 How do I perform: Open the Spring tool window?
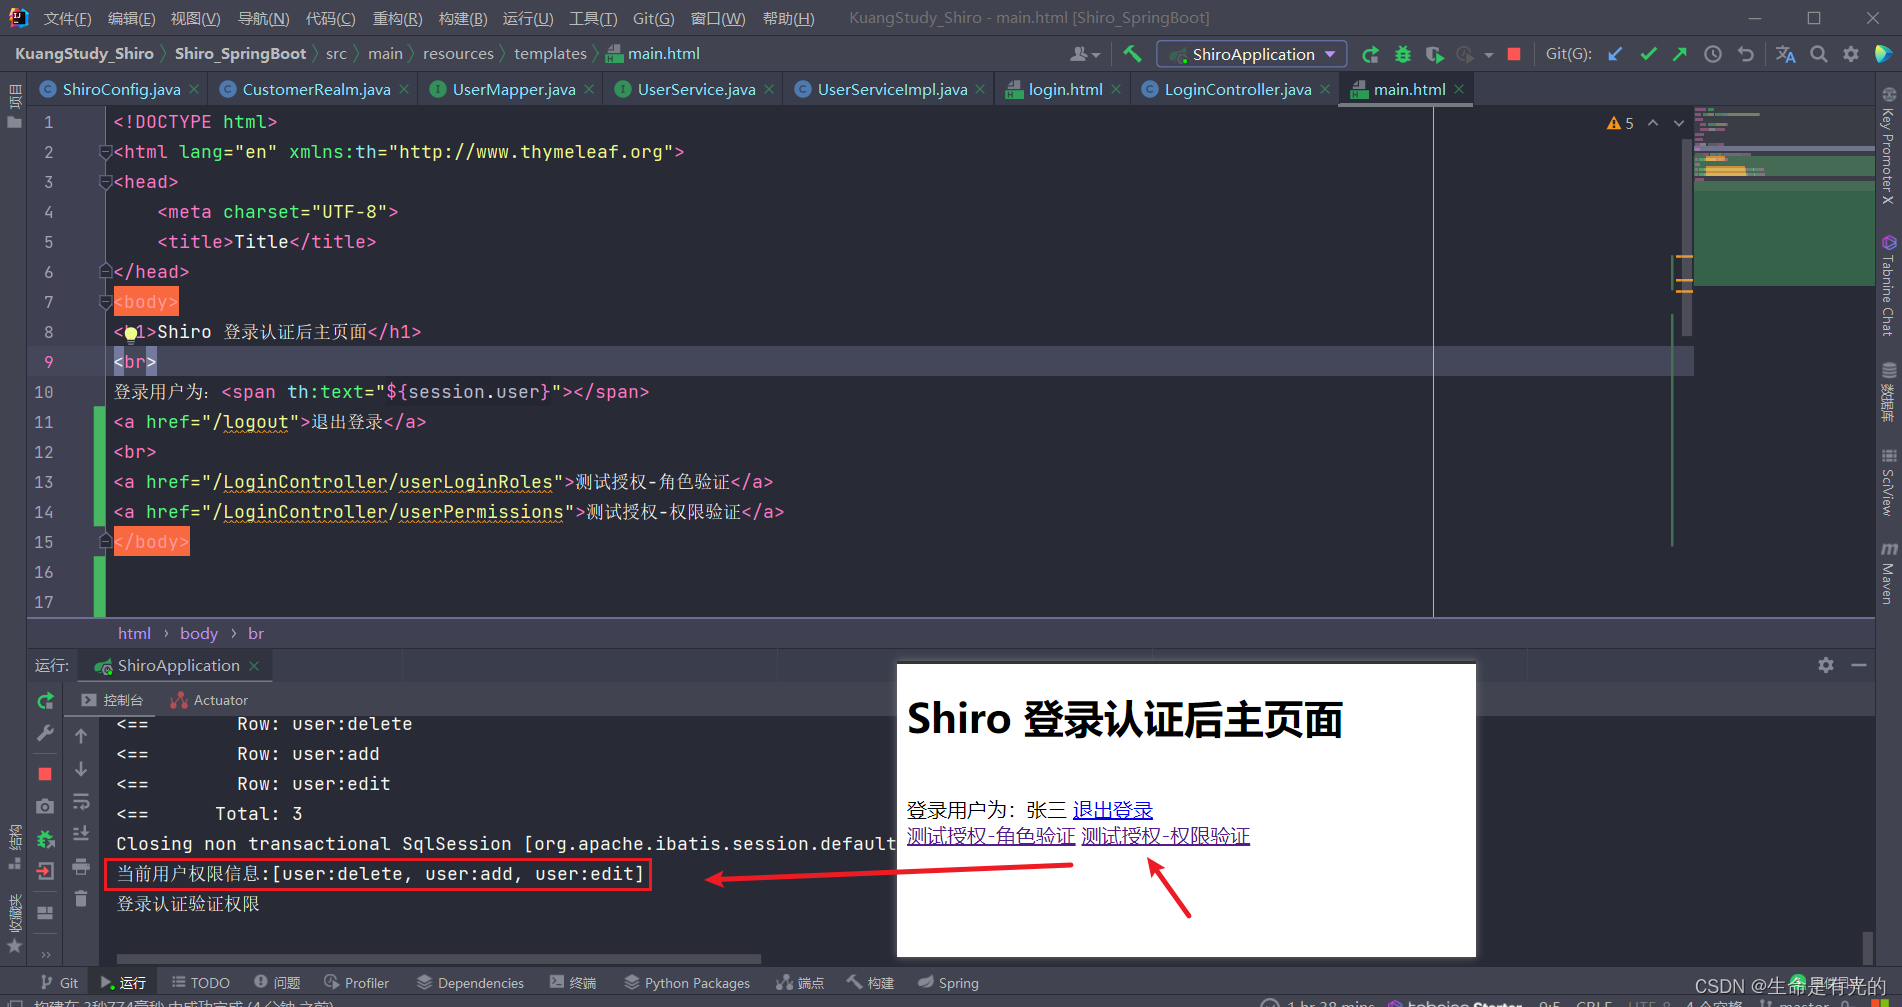(949, 983)
